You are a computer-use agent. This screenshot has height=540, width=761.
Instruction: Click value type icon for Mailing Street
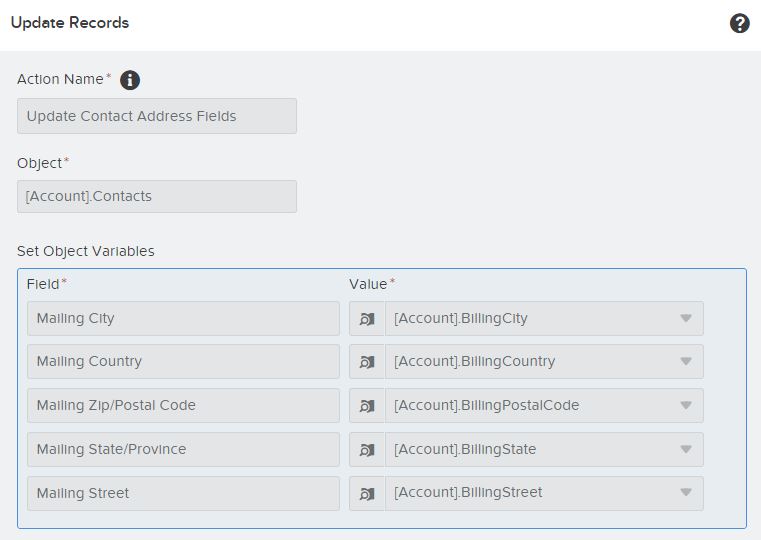coord(367,493)
